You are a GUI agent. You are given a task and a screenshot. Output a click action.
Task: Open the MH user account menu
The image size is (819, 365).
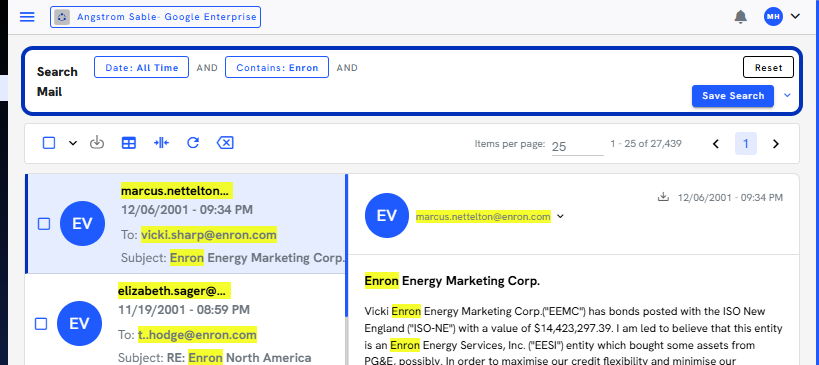[782, 17]
